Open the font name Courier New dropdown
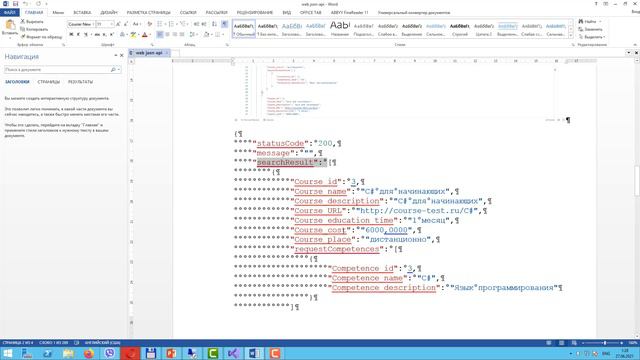Image resolution: width=640 pixels, height=360 pixels. [93, 24]
